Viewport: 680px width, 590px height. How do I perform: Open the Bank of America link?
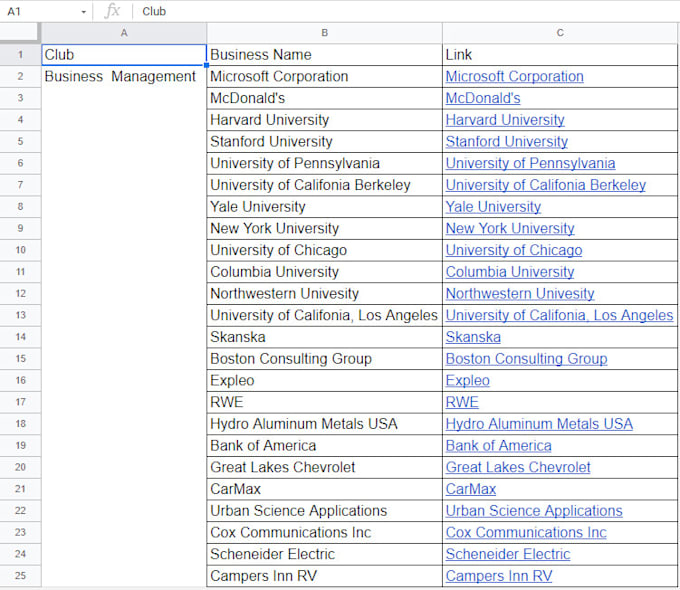pos(498,446)
